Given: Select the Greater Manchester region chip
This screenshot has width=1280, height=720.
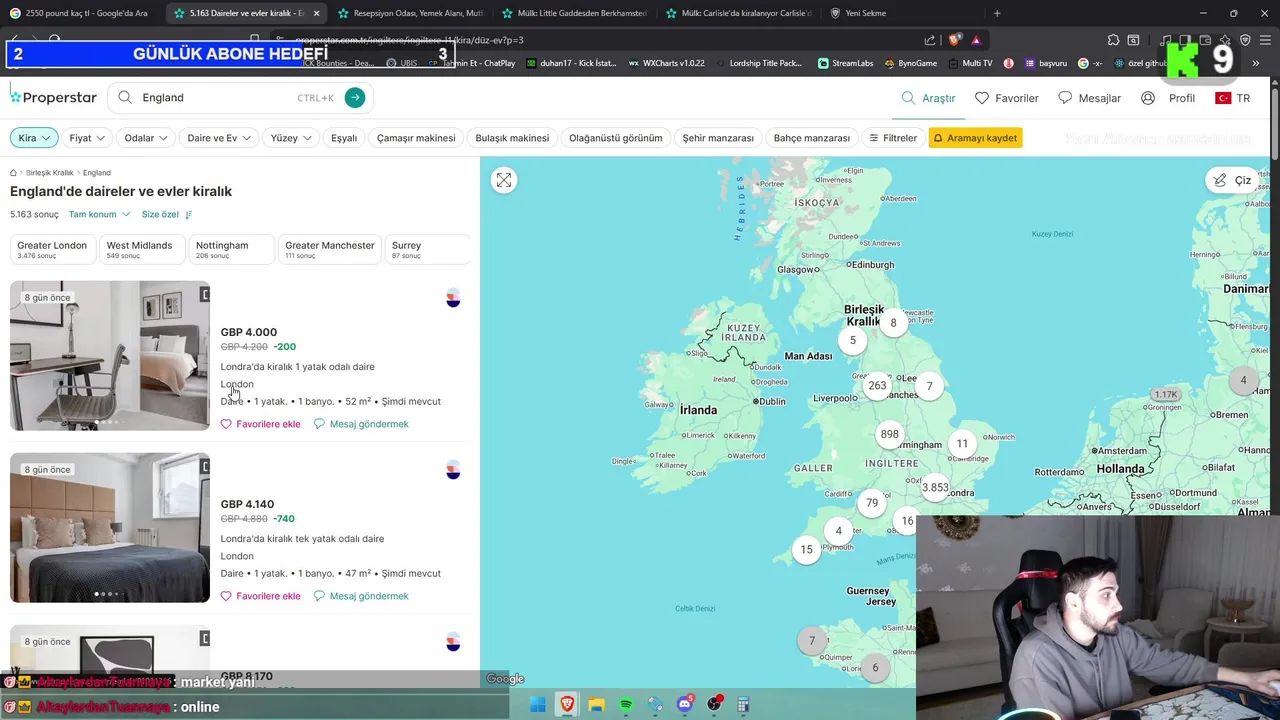Looking at the screenshot, I should click(x=330, y=249).
